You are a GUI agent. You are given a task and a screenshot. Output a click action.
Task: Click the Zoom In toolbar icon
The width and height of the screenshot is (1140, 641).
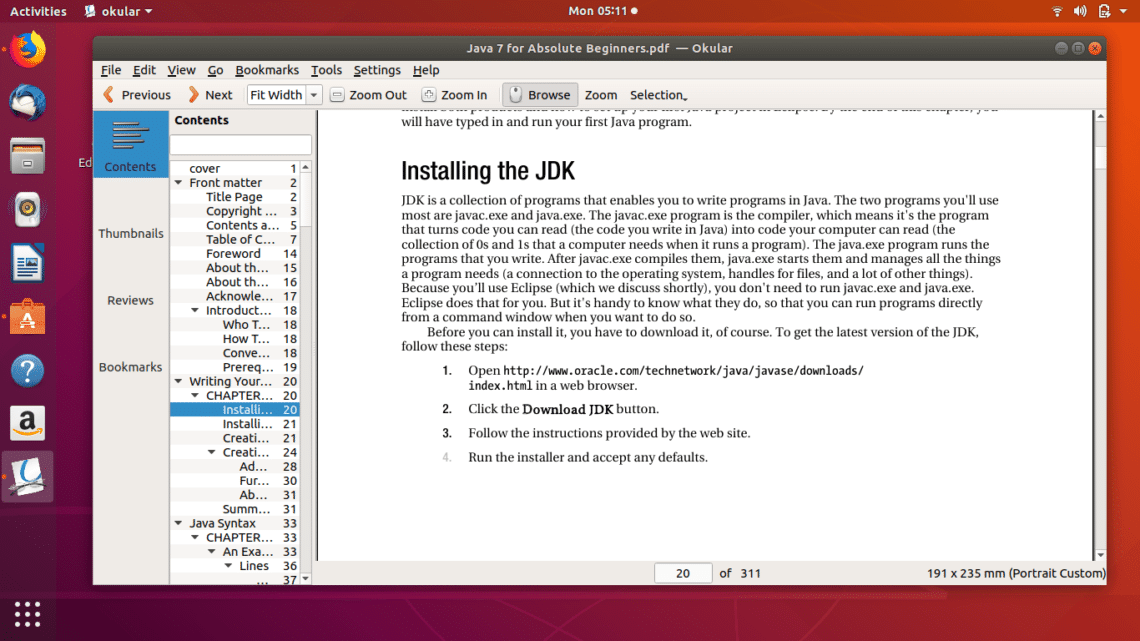point(429,95)
